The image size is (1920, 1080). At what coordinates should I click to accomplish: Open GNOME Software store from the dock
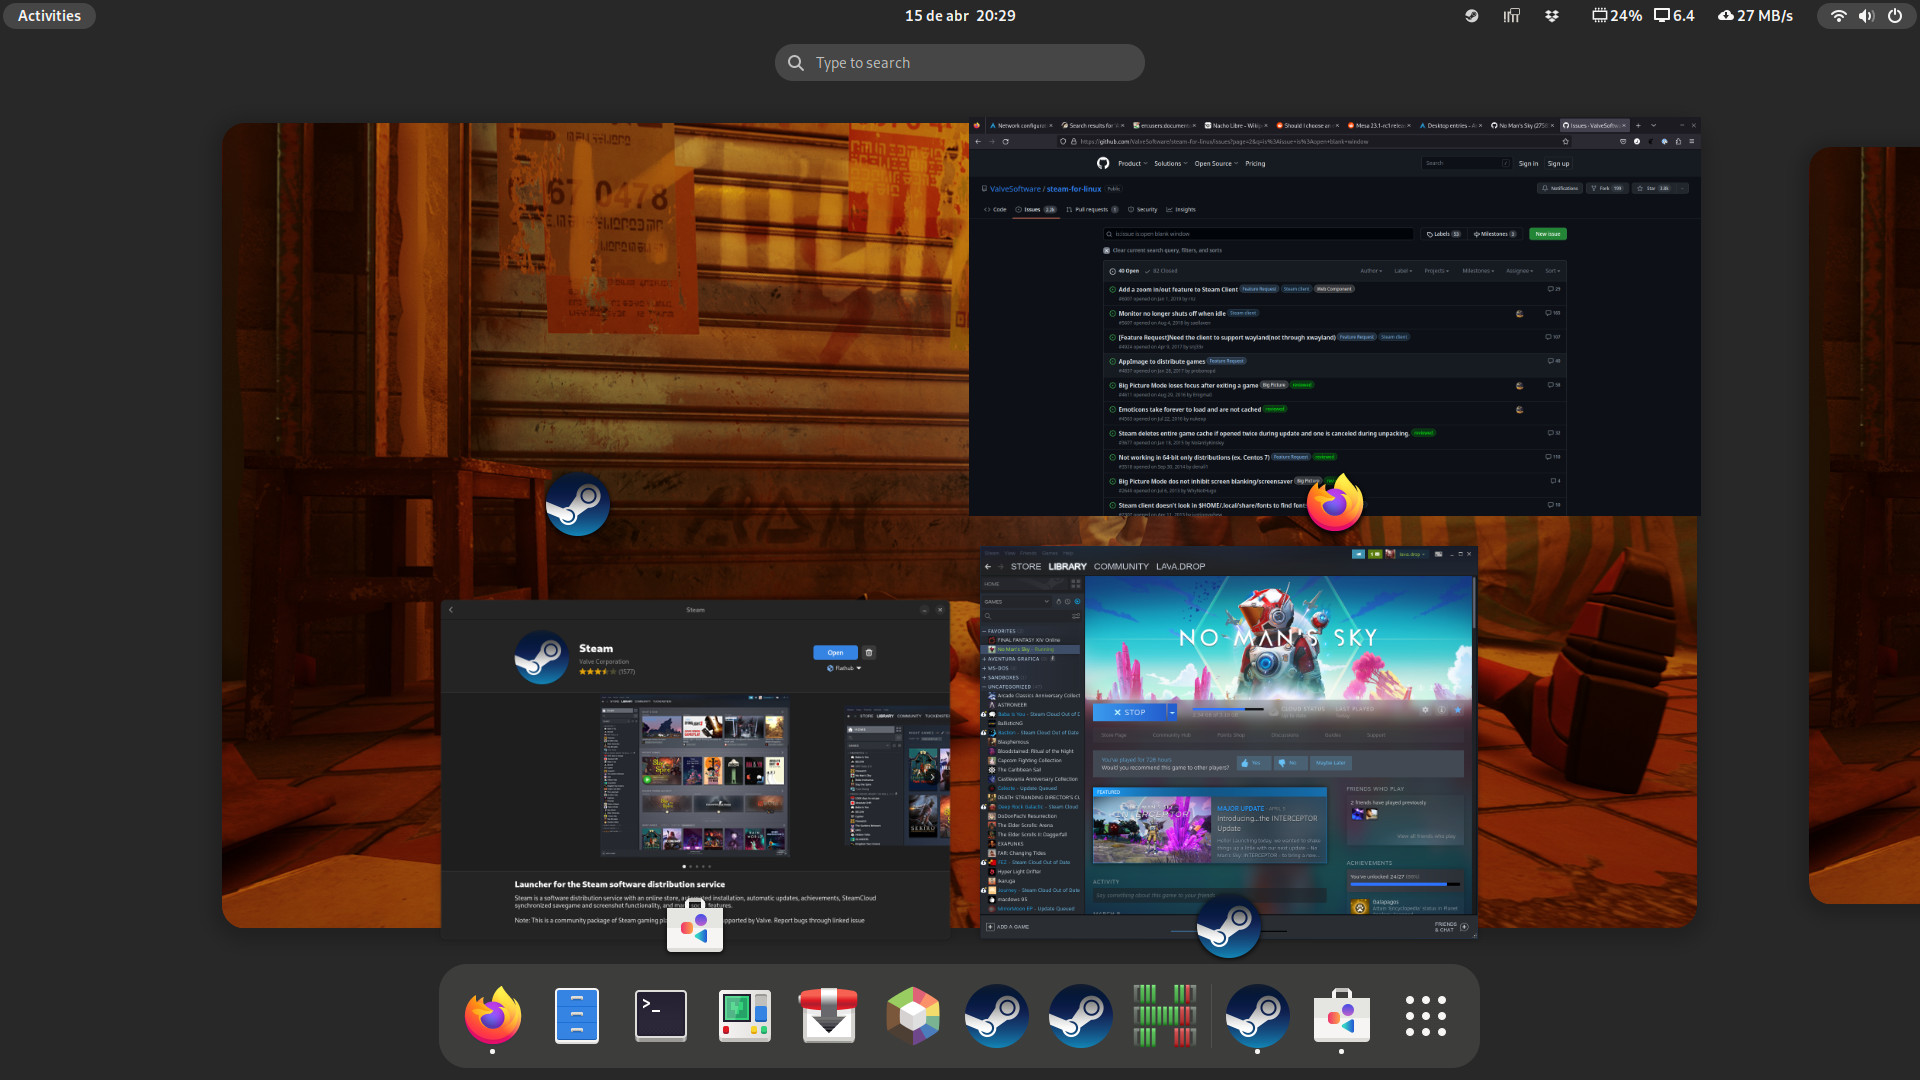[1341, 1015]
